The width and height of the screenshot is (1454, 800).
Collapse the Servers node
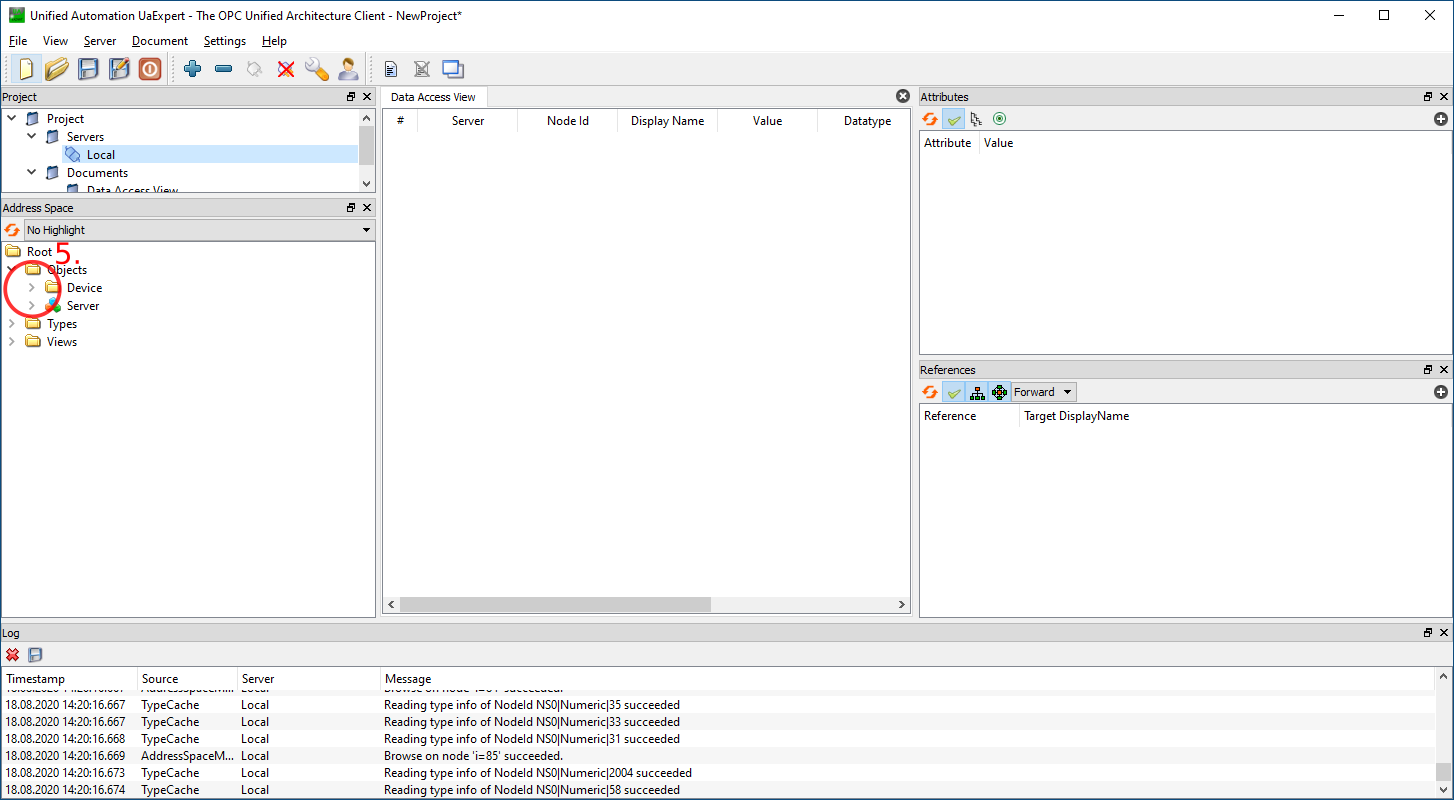click(32, 136)
